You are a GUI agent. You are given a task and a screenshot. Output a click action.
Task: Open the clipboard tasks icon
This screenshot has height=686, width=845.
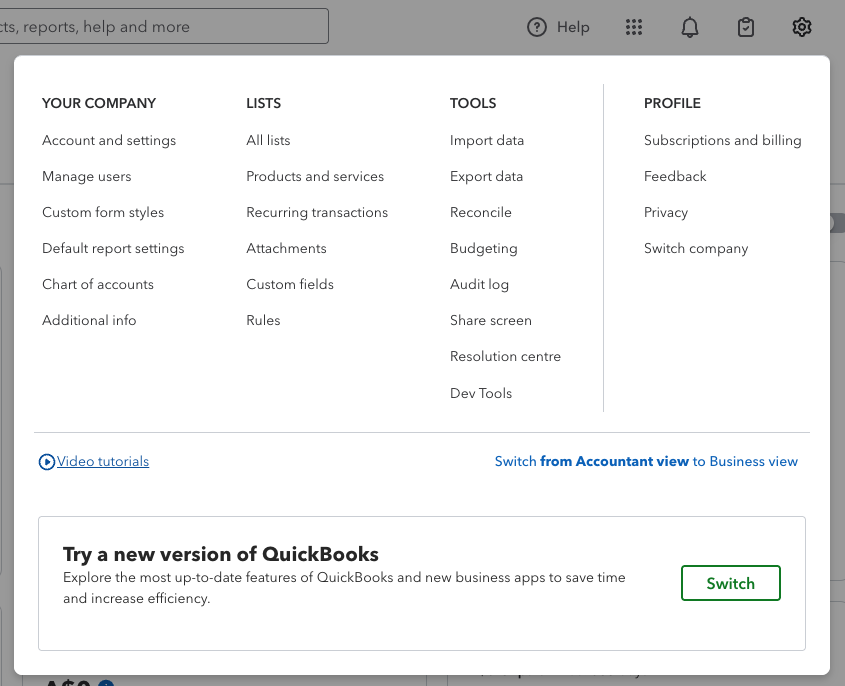746,27
